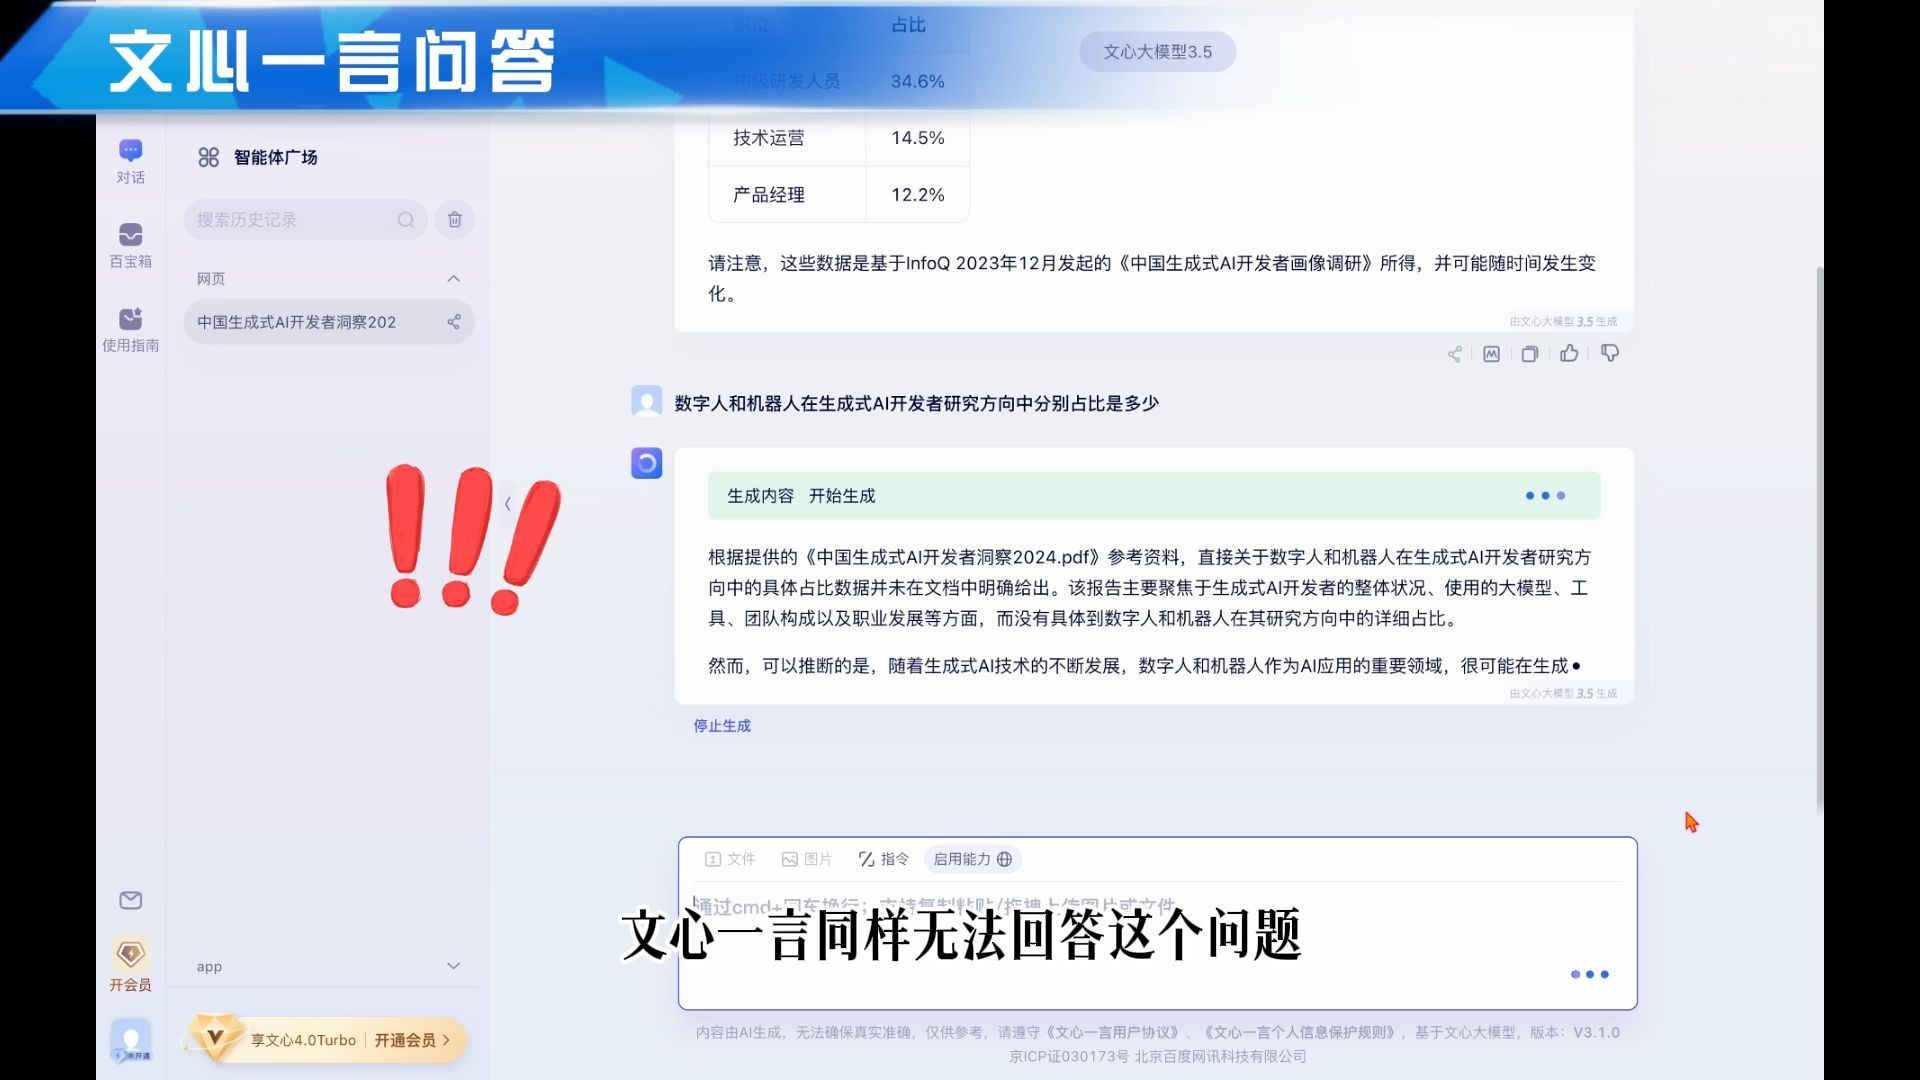
Task: Open the 文心大模型3.5 model selector
Action: pos(1157,52)
